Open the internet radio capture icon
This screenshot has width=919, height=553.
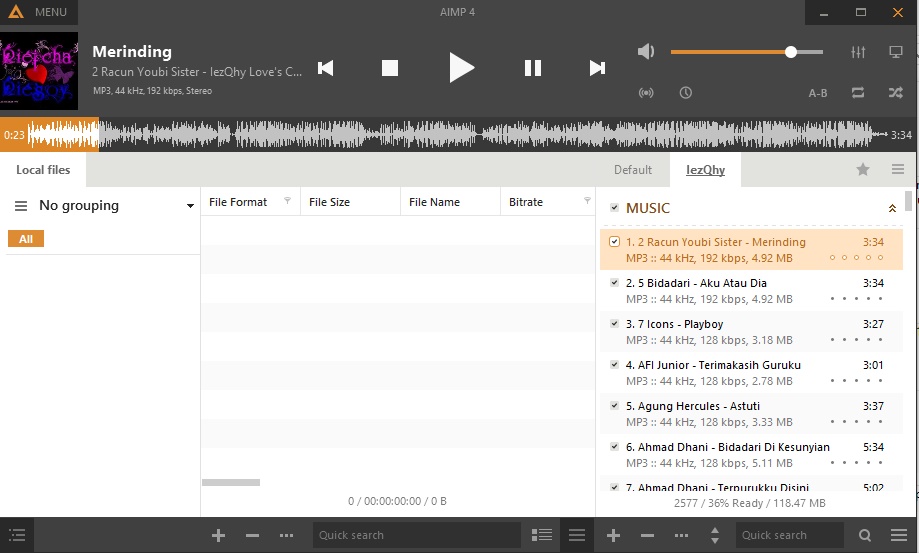click(646, 93)
